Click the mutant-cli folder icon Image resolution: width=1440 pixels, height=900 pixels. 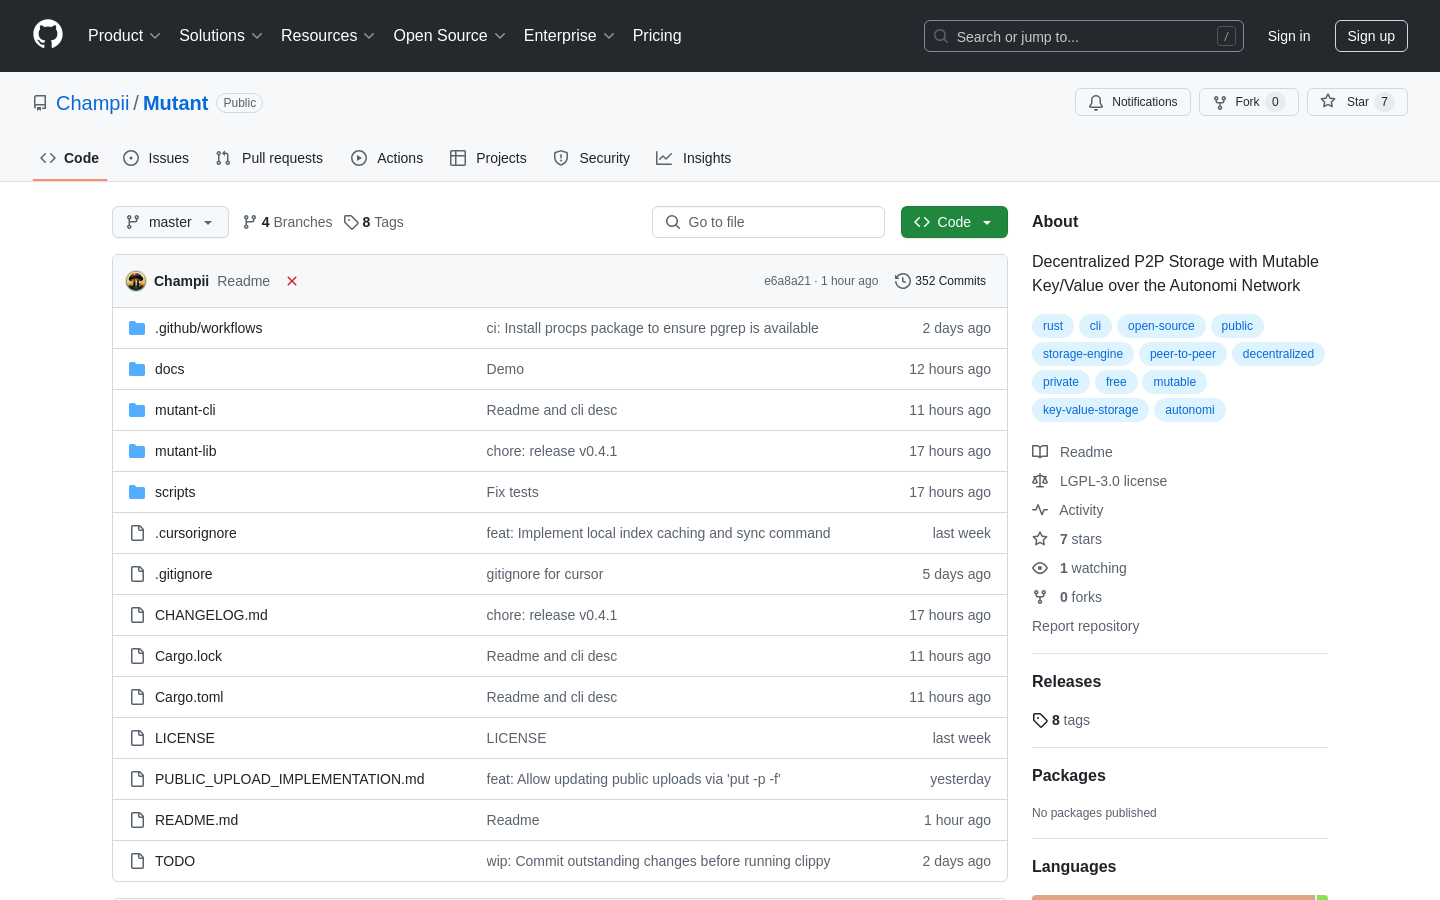click(137, 410)
